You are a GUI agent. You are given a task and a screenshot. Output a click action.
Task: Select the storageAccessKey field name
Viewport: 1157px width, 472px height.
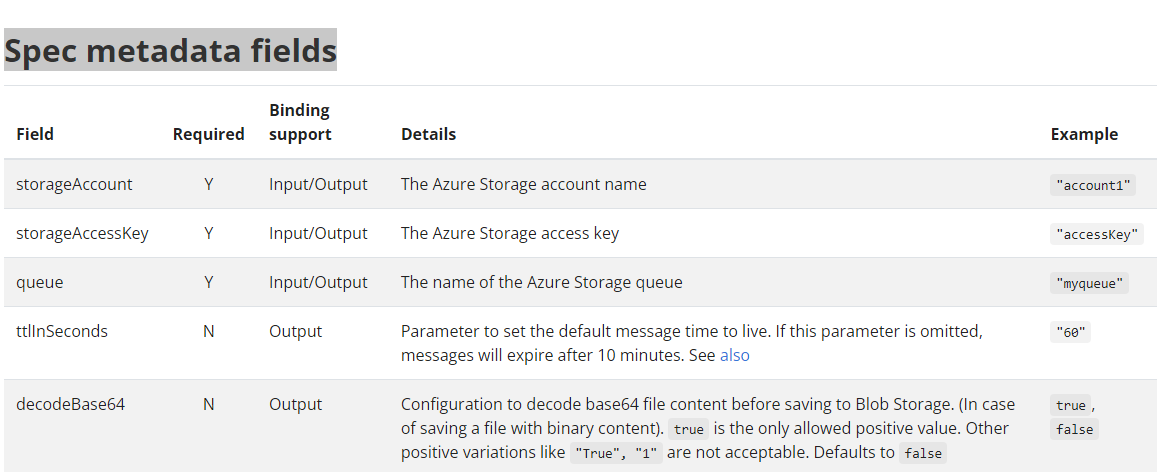[82, 233]
